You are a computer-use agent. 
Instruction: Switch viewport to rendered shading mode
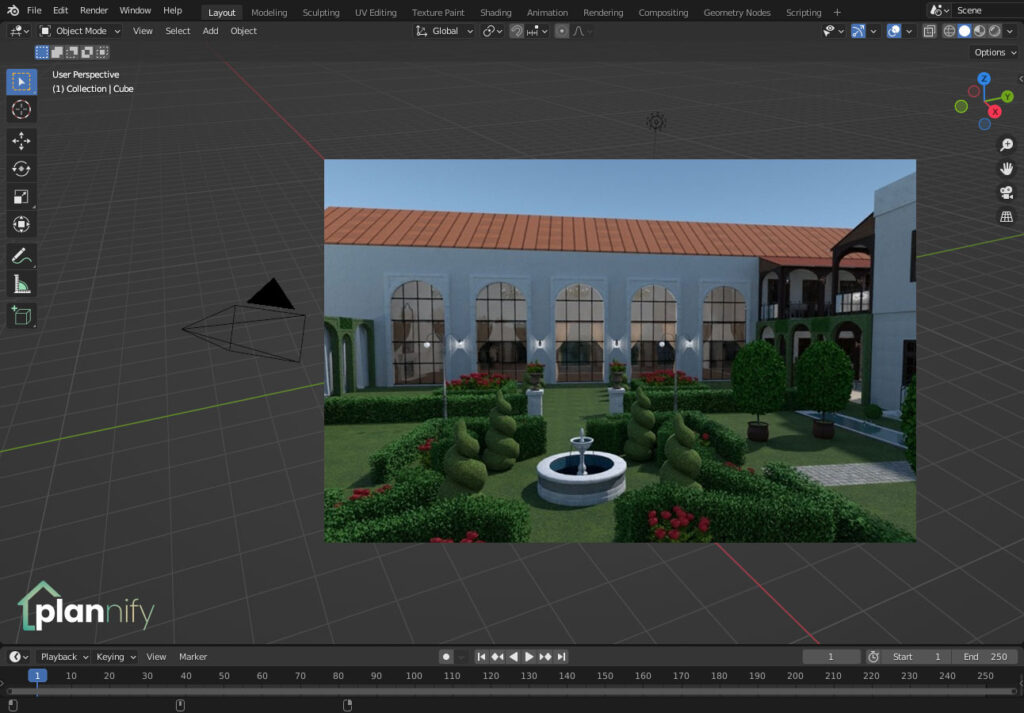[x=994, y=31]
